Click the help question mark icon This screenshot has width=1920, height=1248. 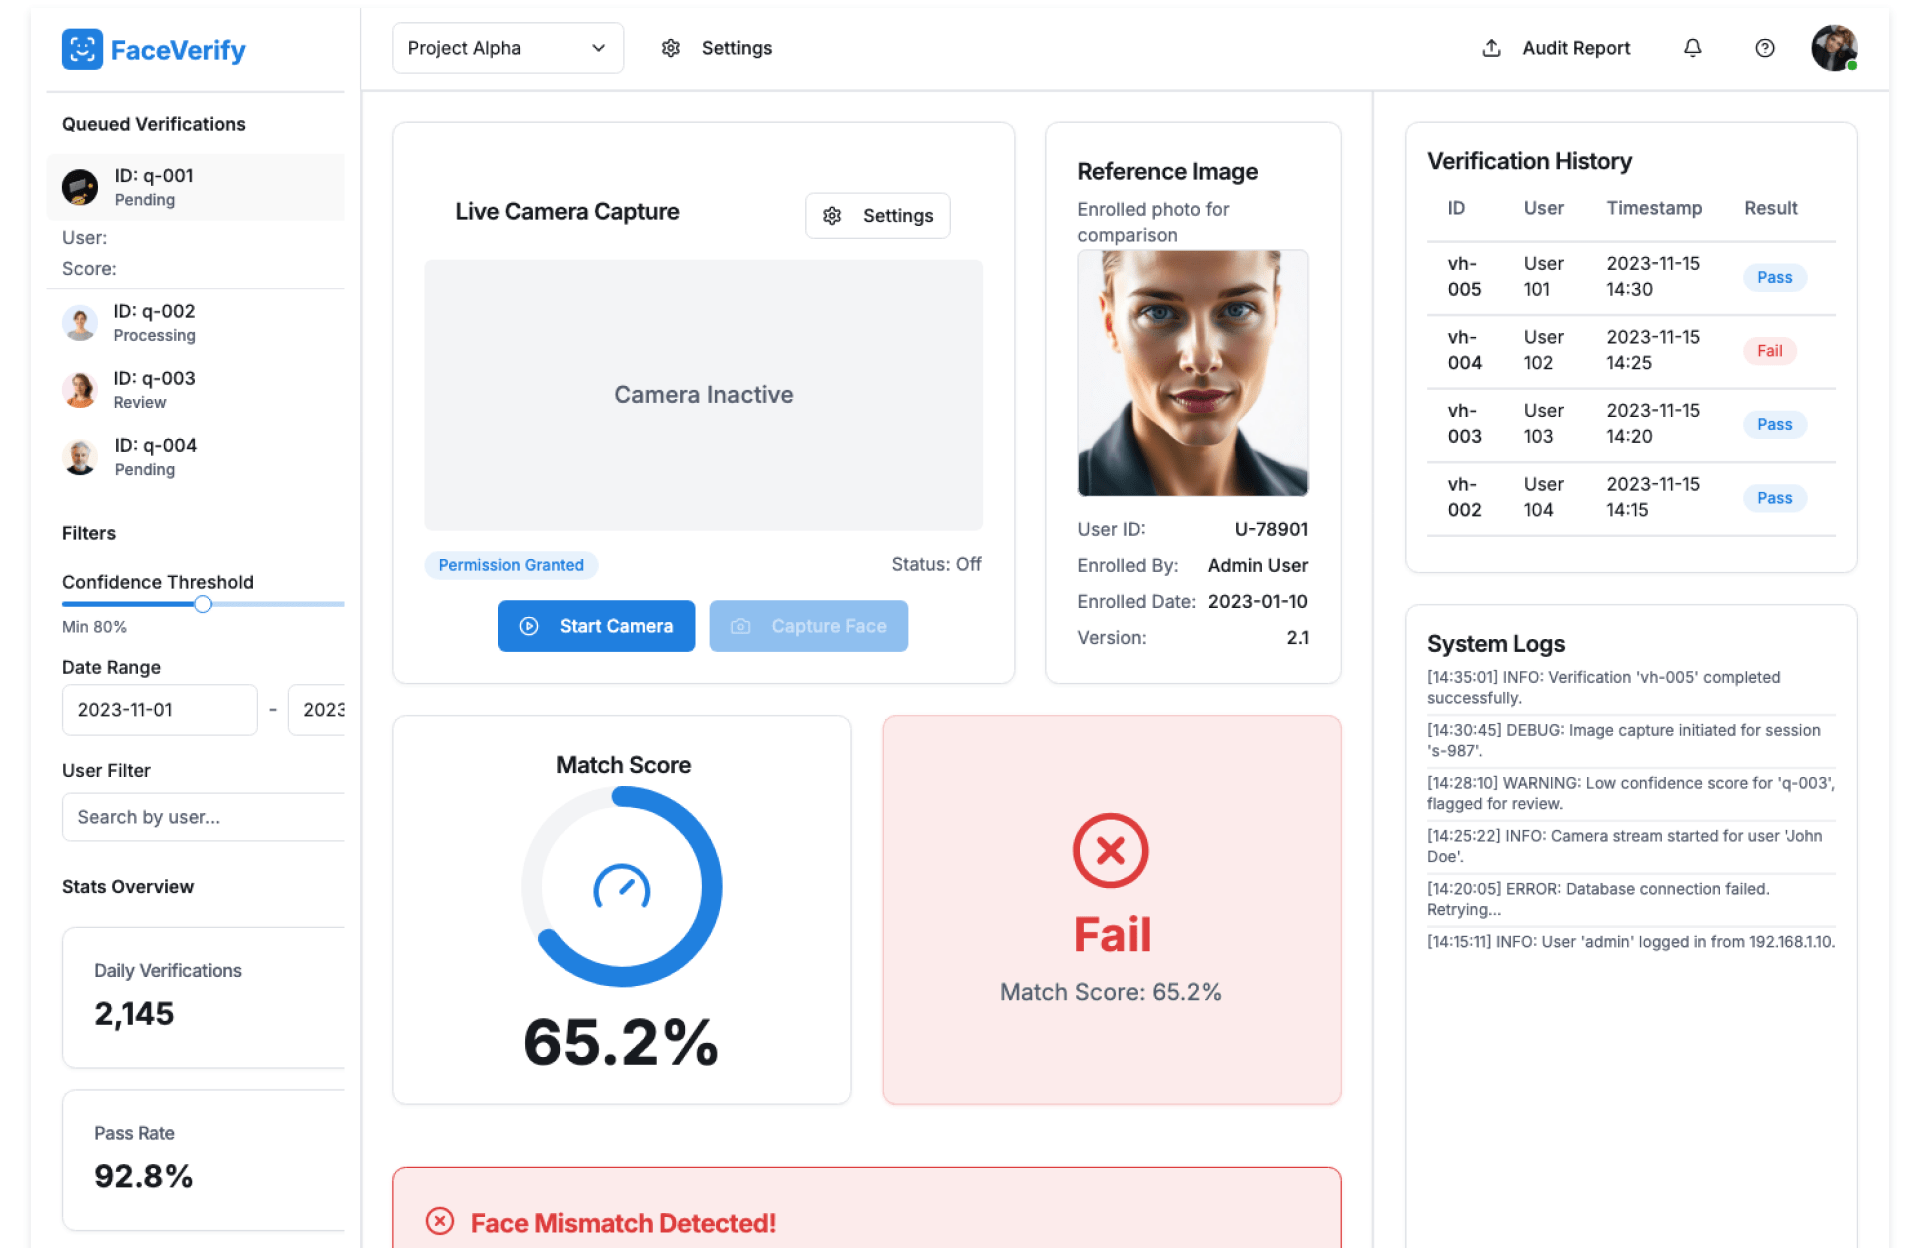[1764, 48]
